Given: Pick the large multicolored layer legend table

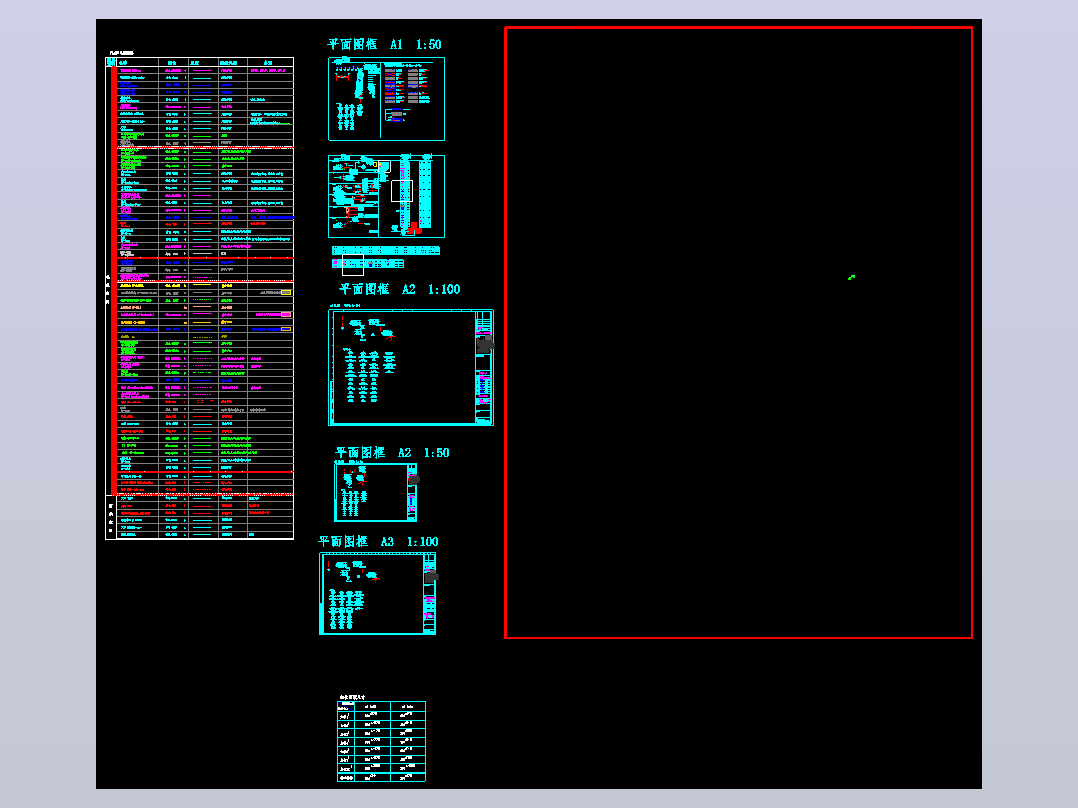Looking at the screenshot, I should [x=199, y=298].
